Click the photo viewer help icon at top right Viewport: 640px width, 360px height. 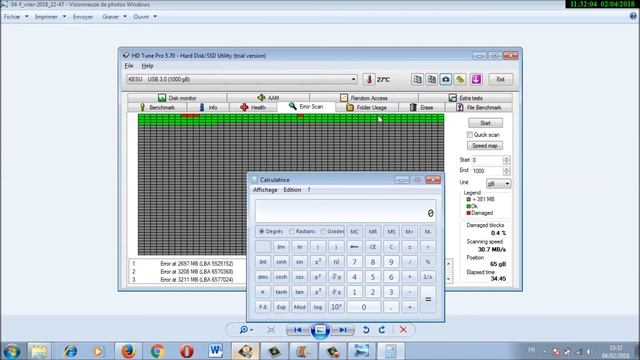tap(633, 16)
